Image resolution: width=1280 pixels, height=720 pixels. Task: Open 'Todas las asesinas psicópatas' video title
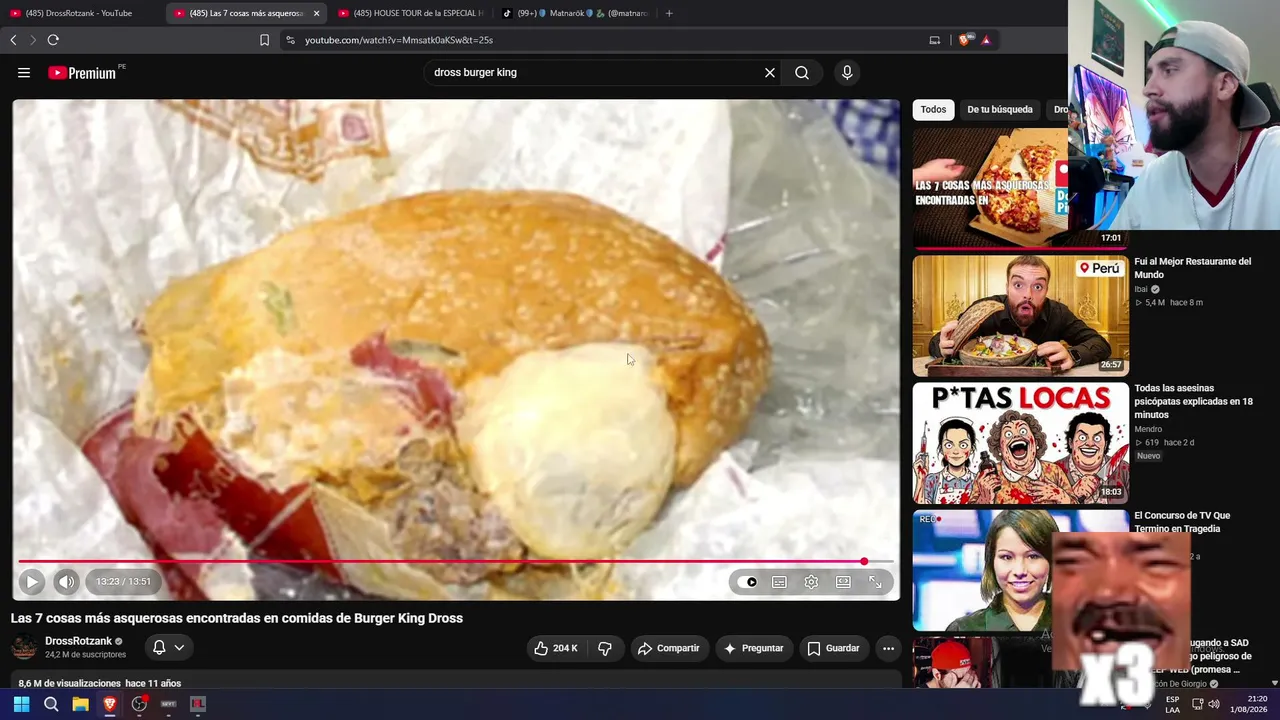tap(1193, 401)
